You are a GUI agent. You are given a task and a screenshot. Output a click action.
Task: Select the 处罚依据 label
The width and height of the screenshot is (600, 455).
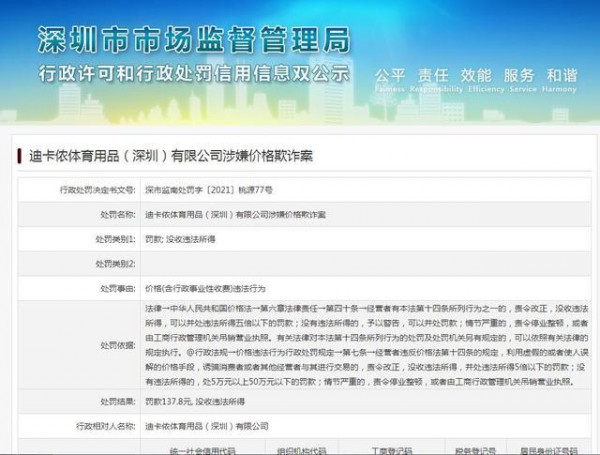117,345
